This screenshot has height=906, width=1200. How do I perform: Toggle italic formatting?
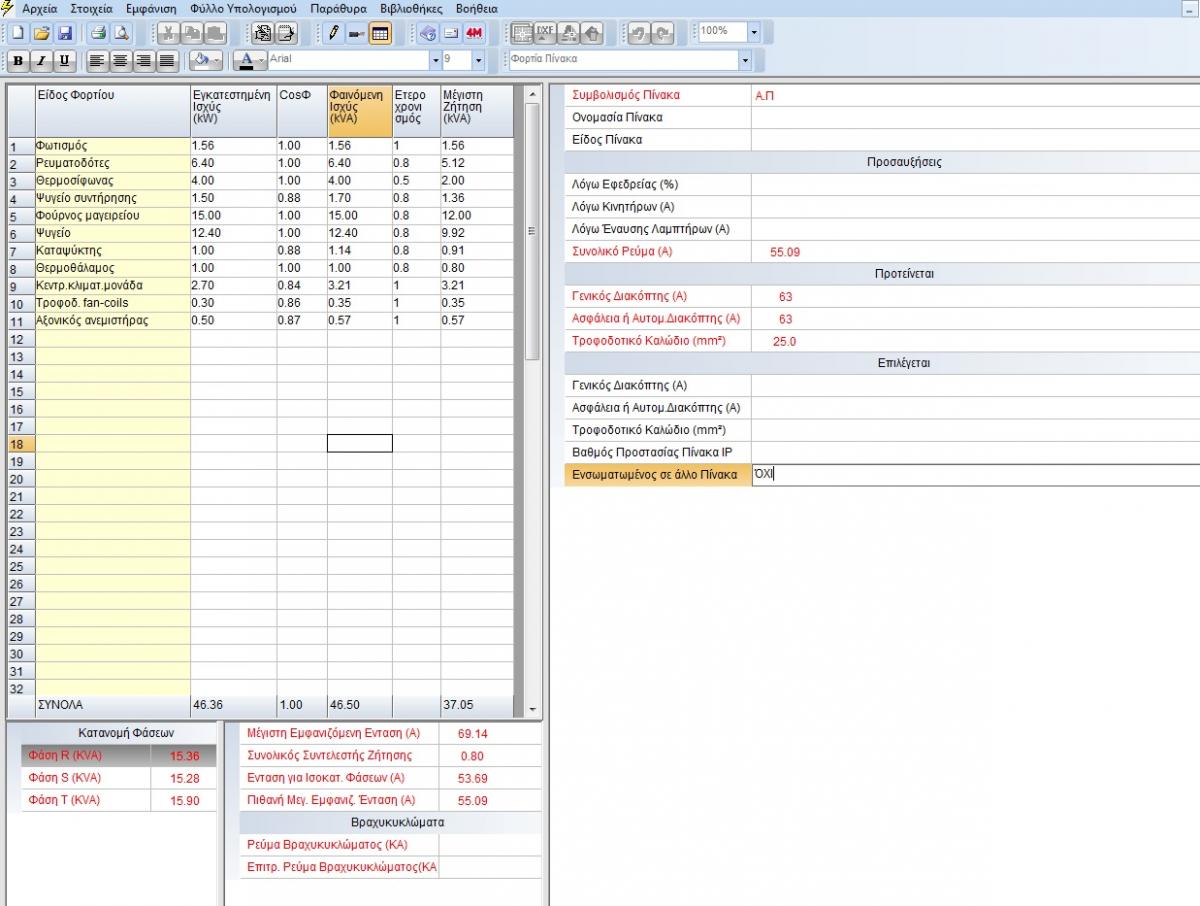(41, 60)
